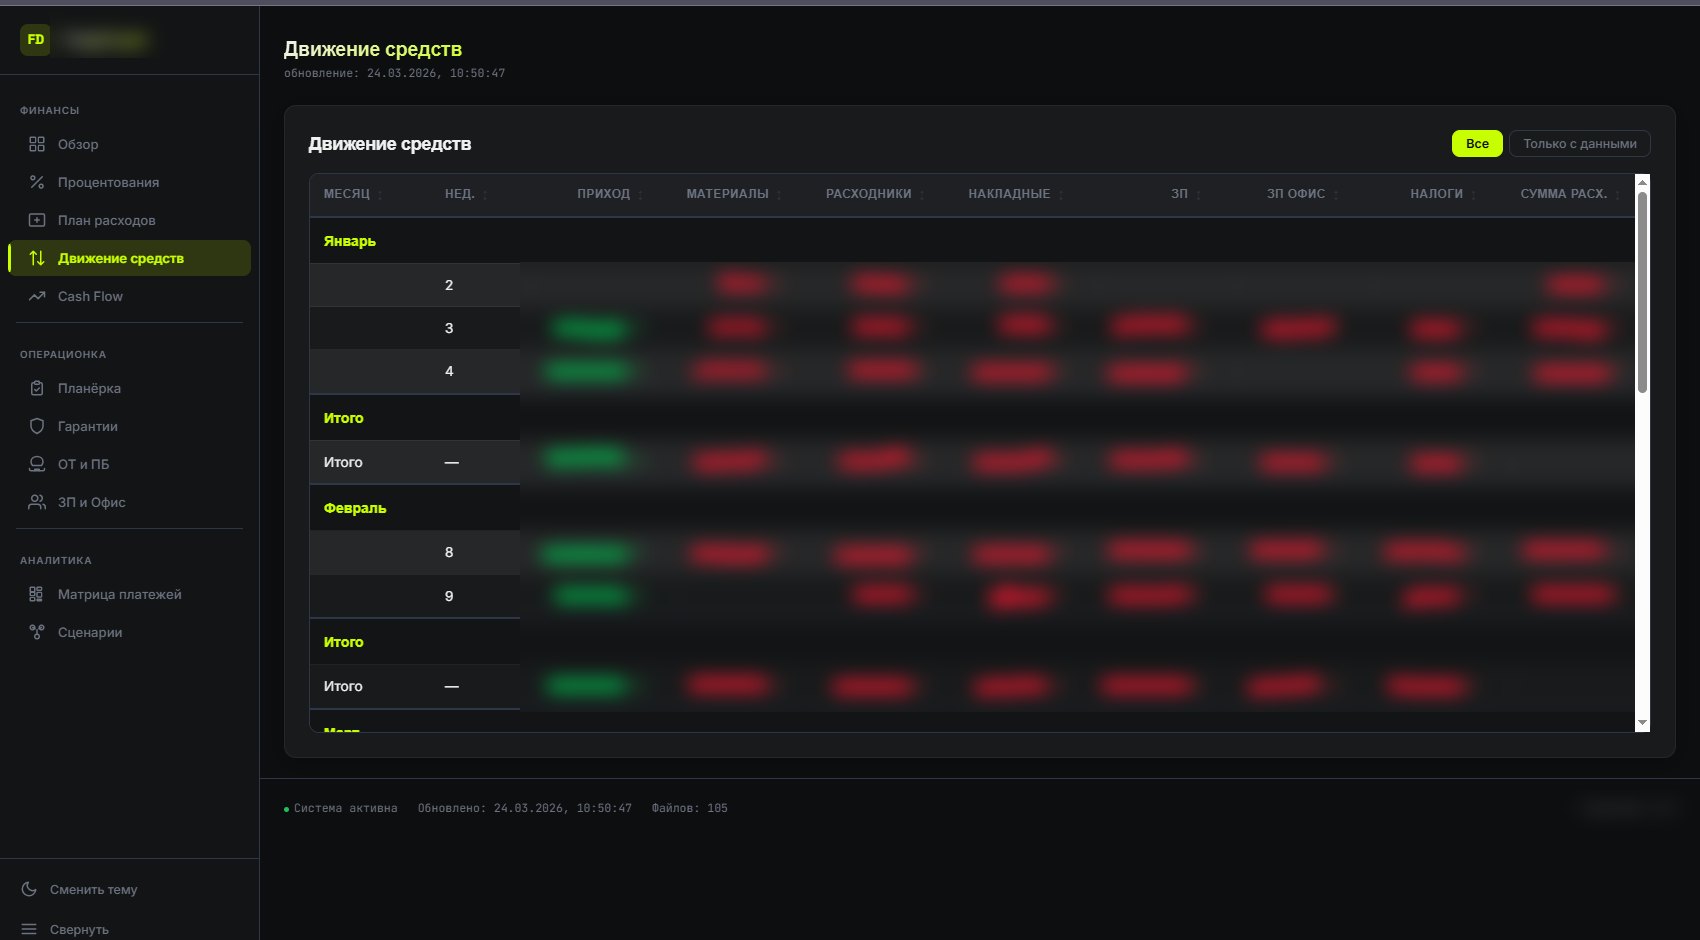Click the Сценарии branch icon
This screenshot has width=1700, height=940.
(x=37, y=632)
